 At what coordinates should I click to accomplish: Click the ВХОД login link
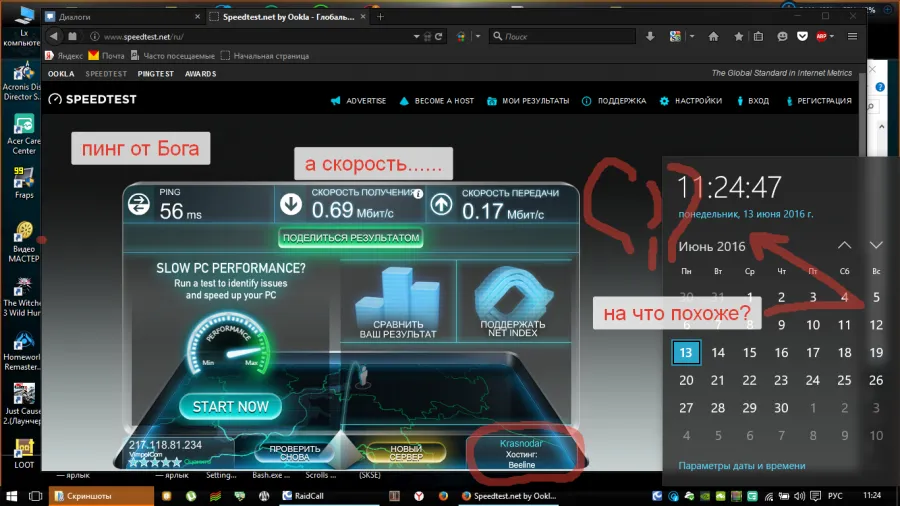click(752, 100)
